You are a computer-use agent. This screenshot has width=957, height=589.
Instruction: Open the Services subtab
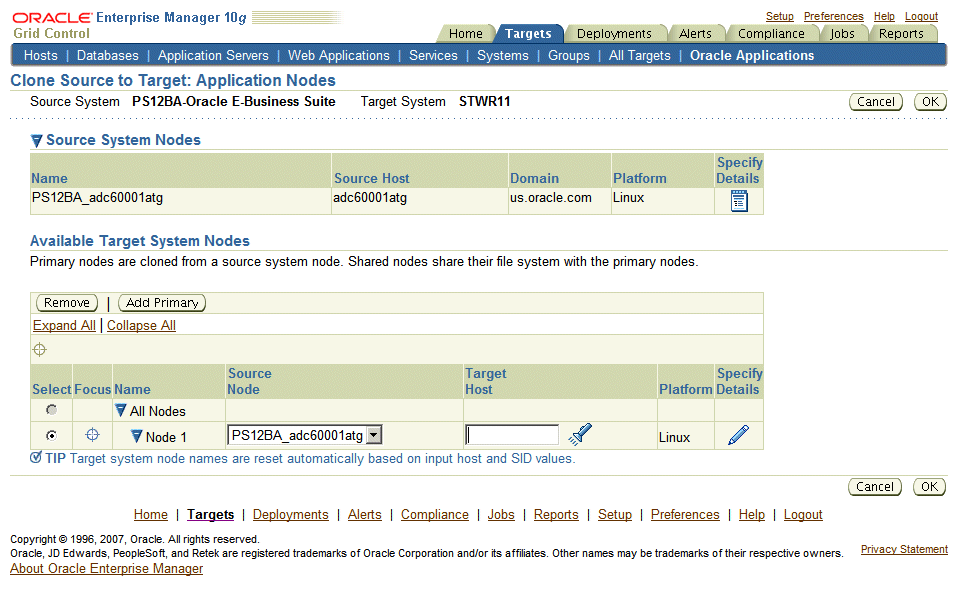(x=433, y=56)
